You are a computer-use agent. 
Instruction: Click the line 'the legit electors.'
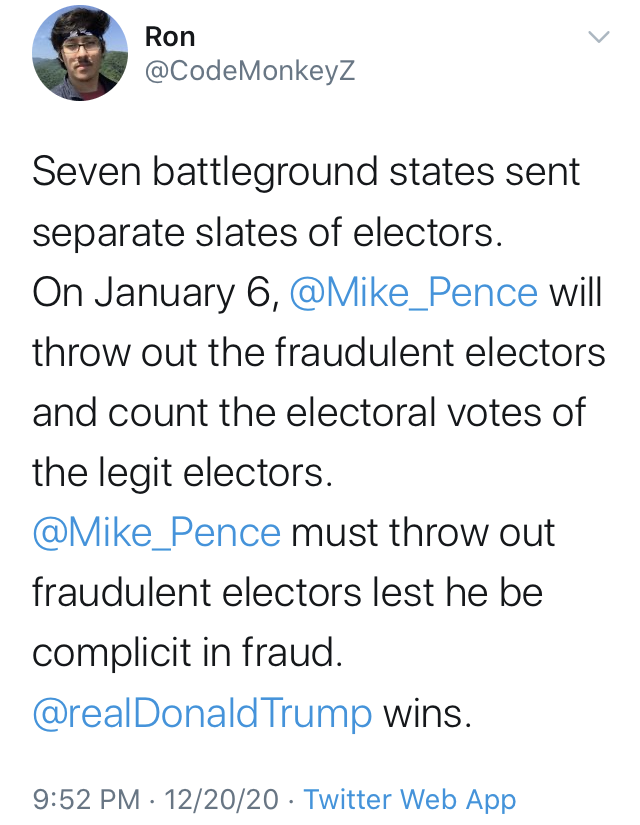183,473
